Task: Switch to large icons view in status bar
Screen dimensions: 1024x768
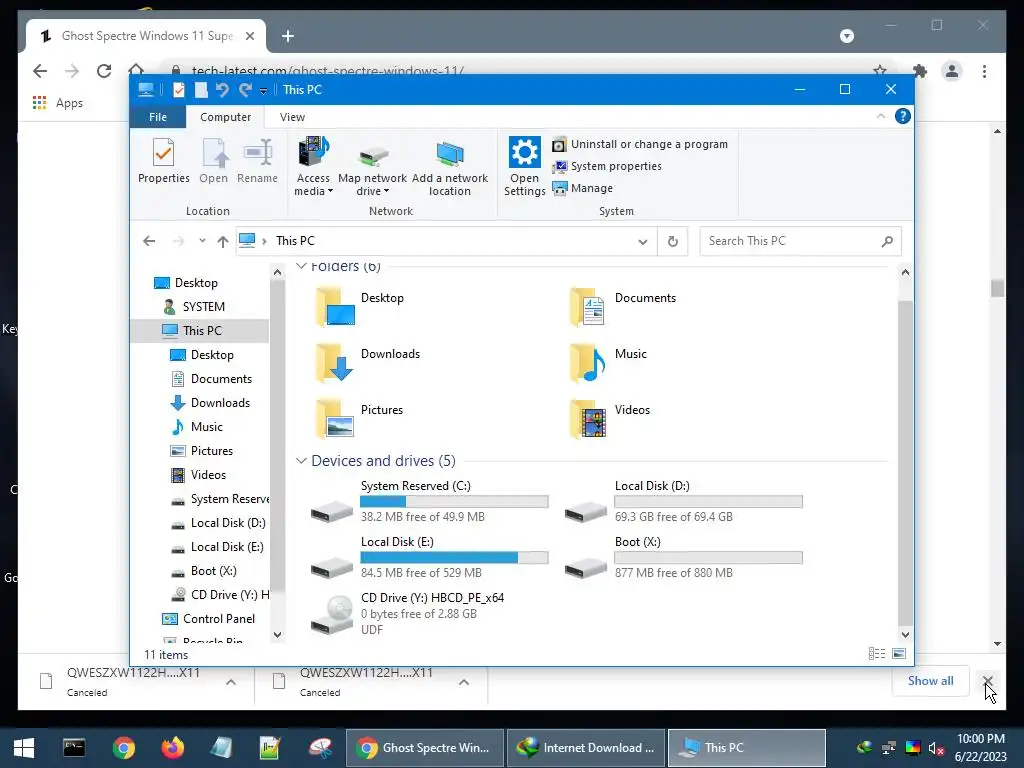Action: click(899, 654)
